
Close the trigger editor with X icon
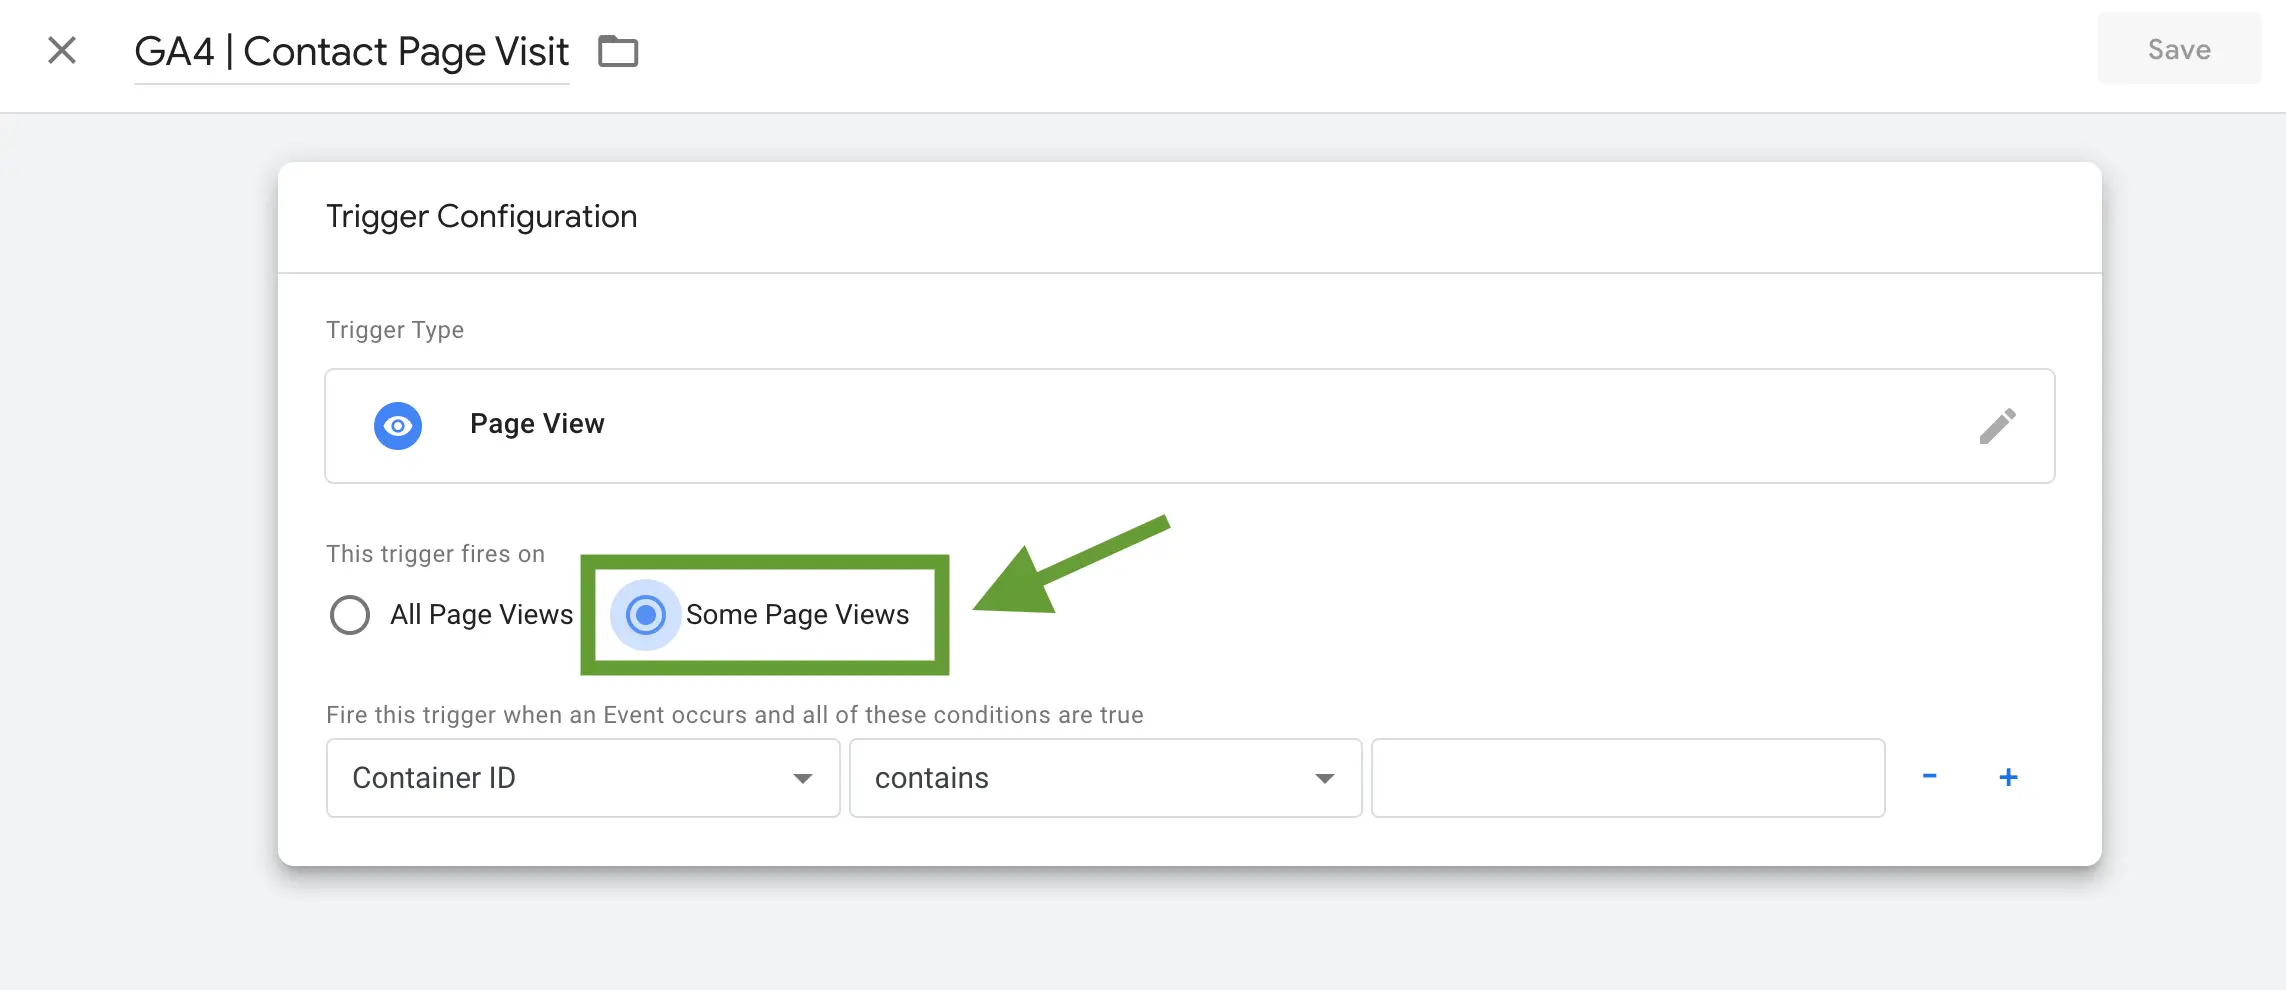pos(62,50)
